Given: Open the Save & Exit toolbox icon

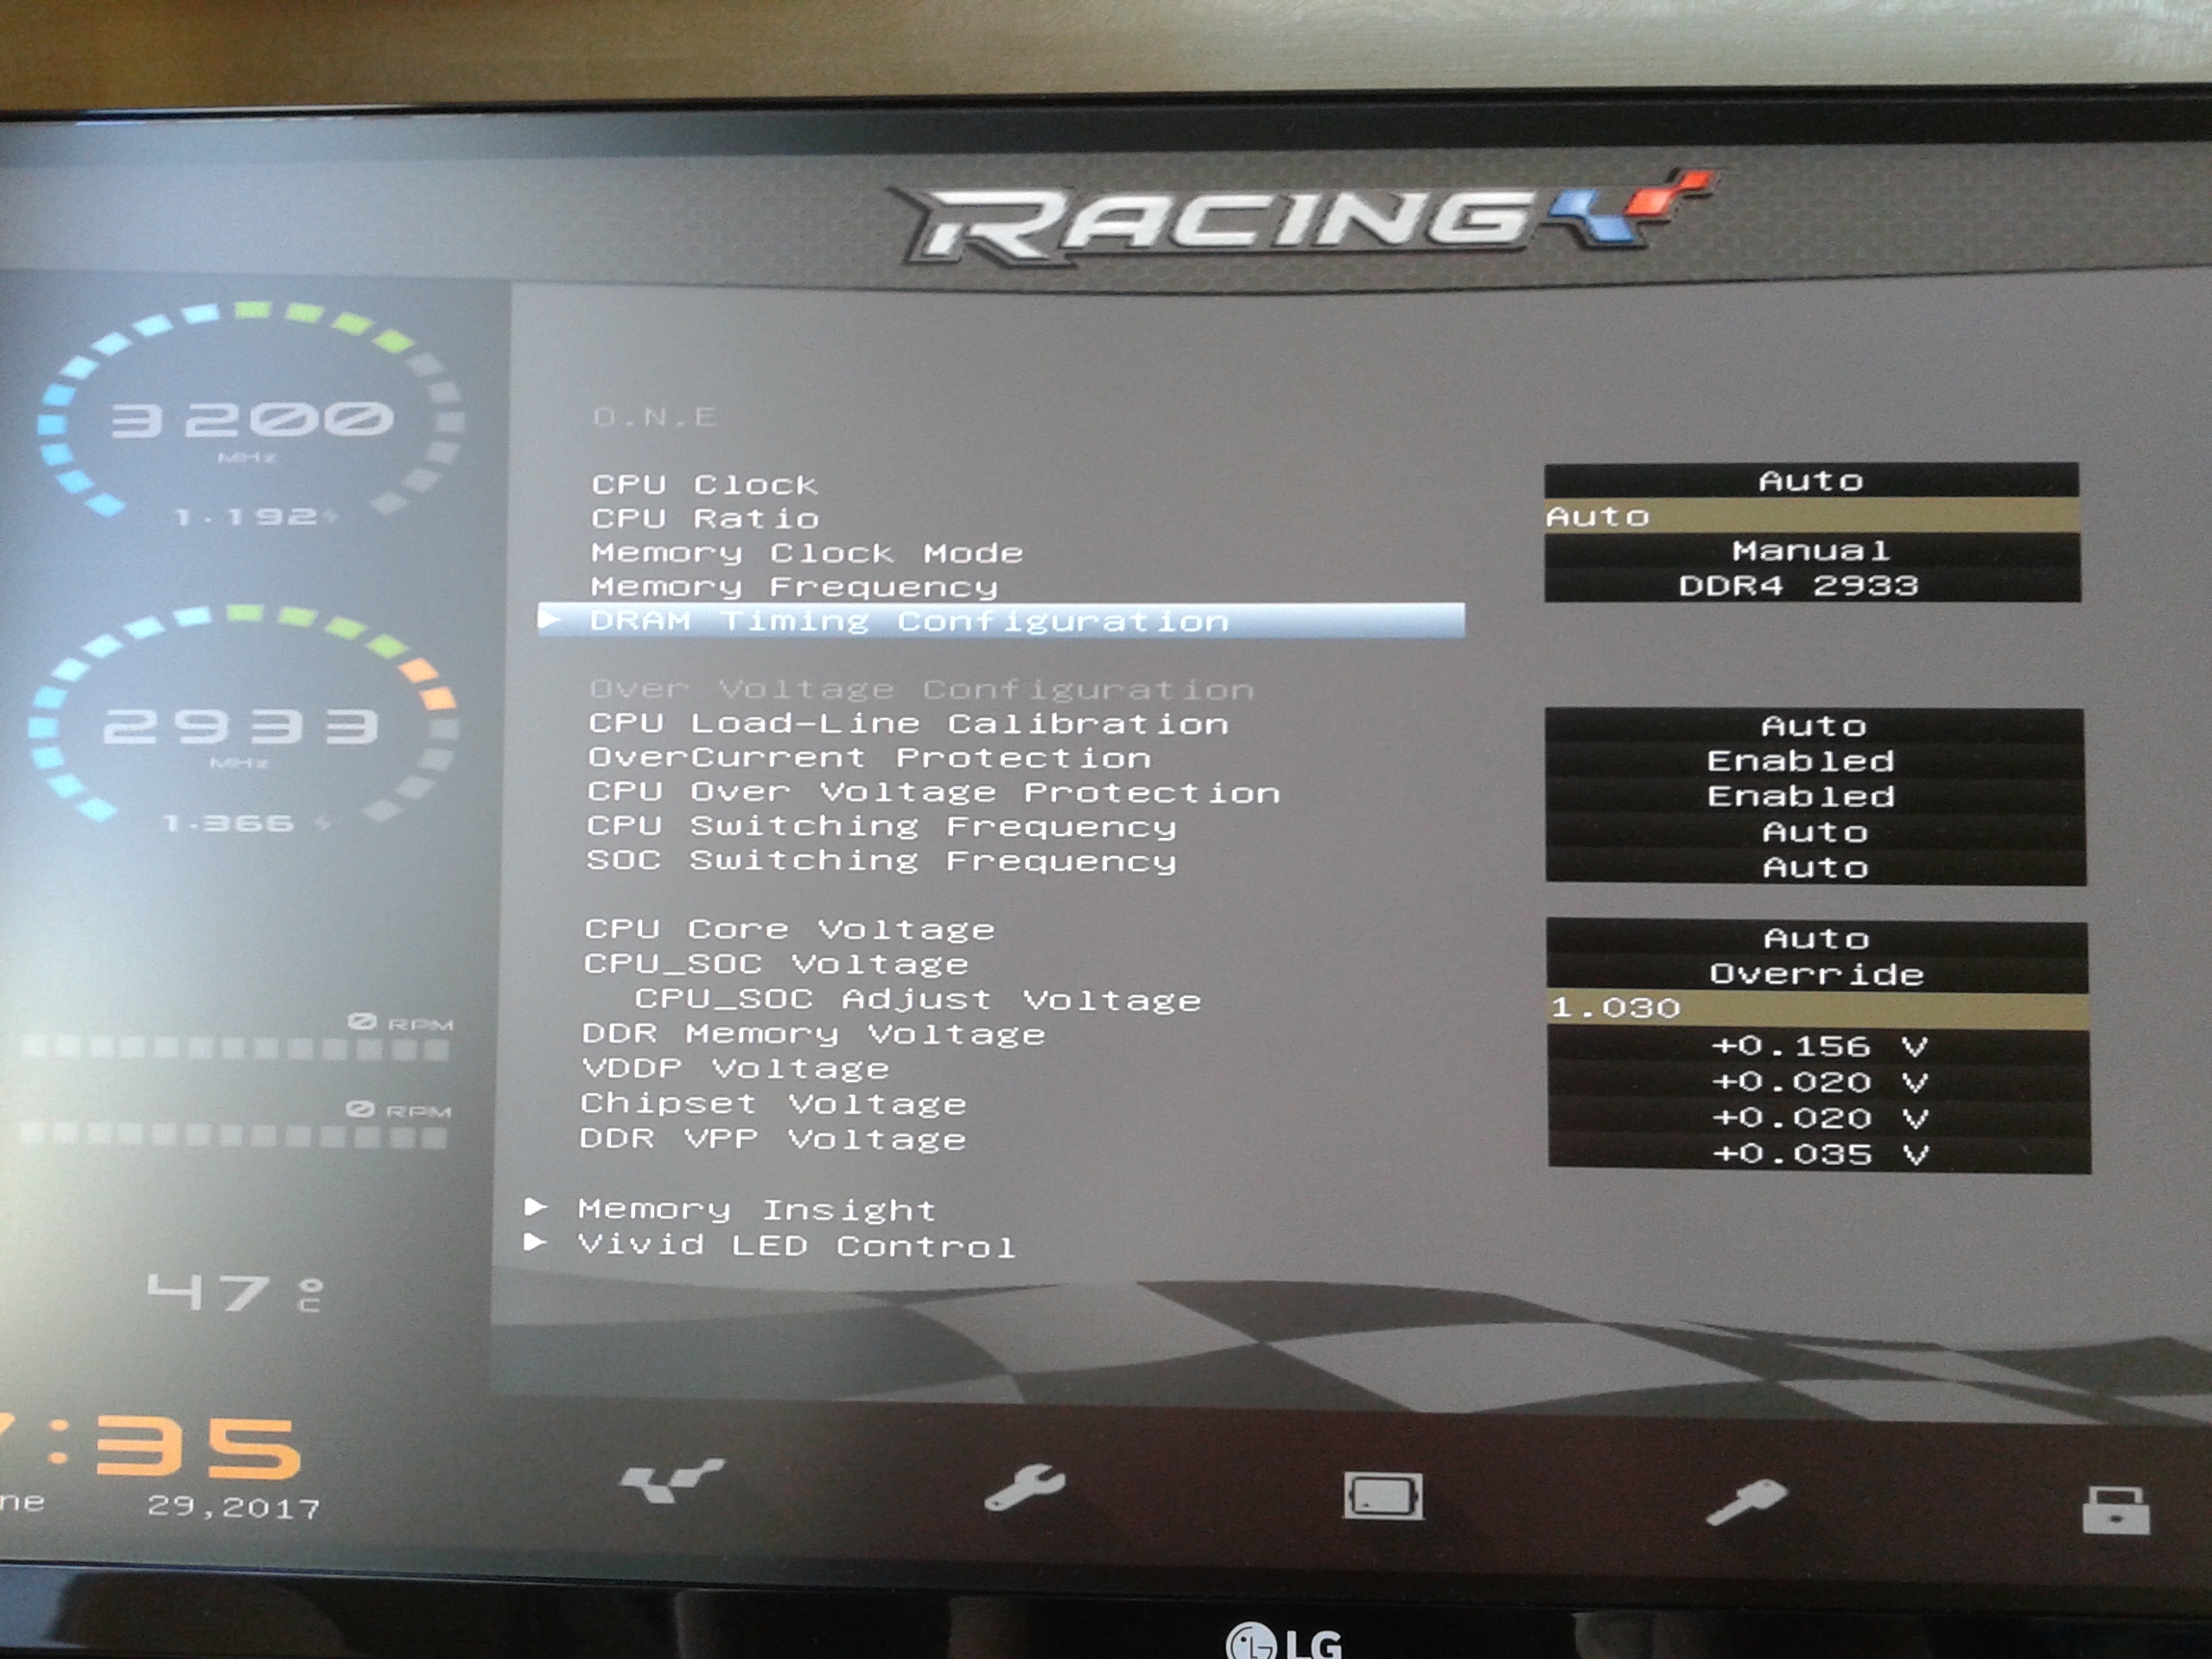Looking at the screenshot, I should point(2115,1510).
